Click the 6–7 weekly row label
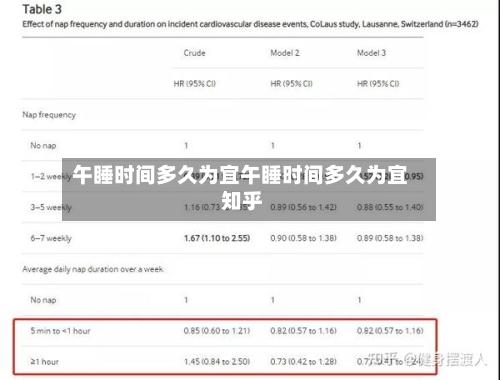The height and width of the screenshot is (380, 500). 51,238
